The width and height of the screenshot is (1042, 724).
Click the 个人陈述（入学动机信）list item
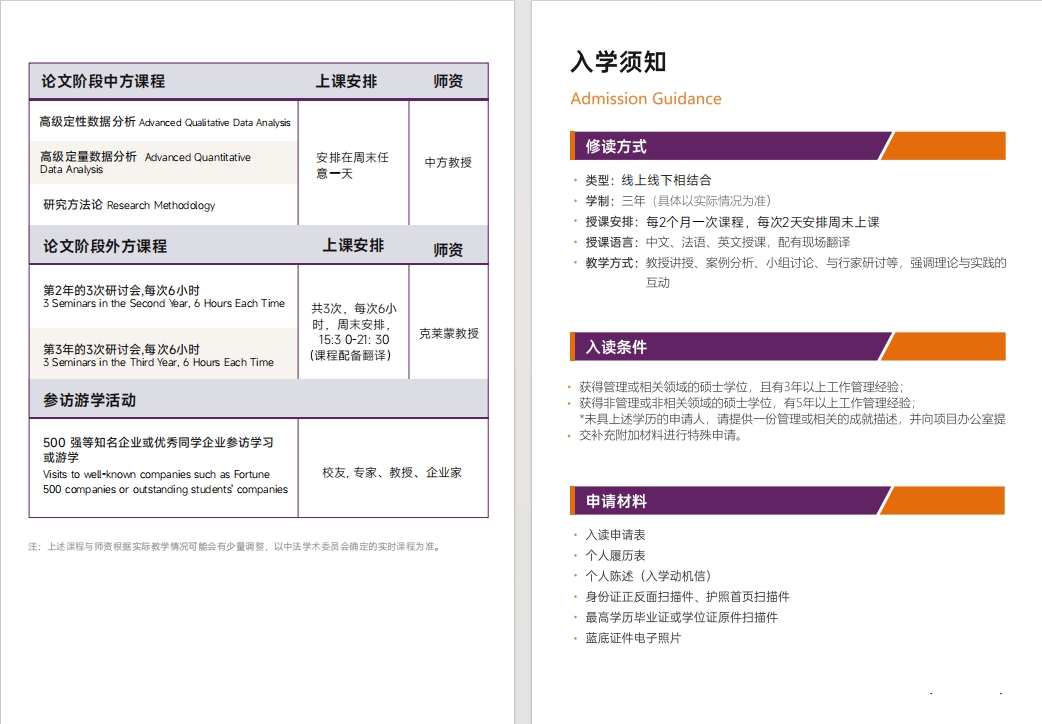pyautogui.click(x=648, y=576)
